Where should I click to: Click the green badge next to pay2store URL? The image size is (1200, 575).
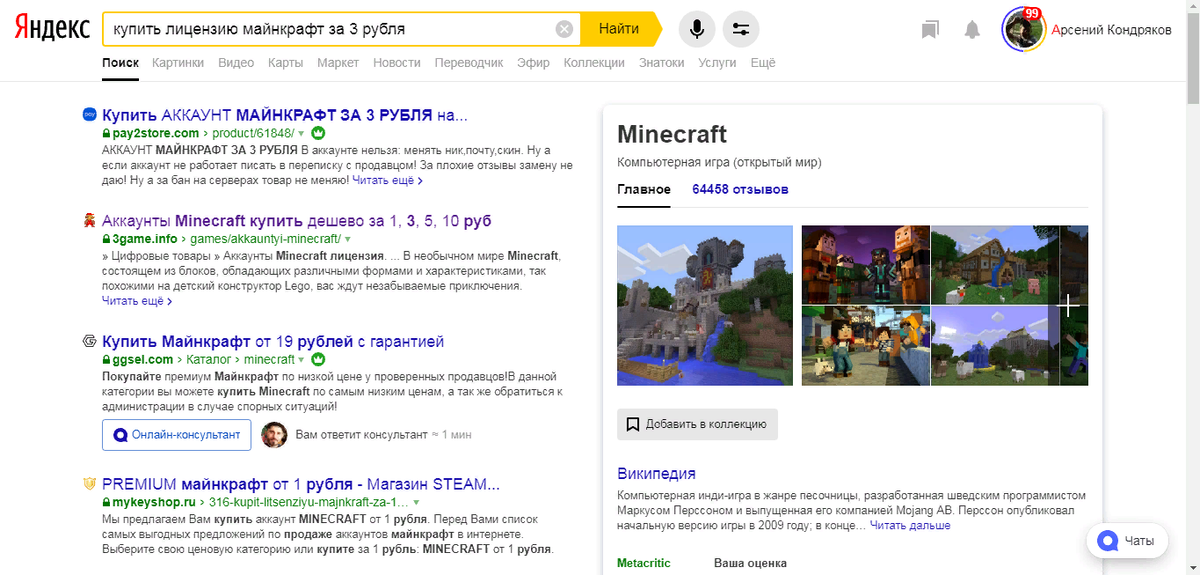click(x=318, y=132)
